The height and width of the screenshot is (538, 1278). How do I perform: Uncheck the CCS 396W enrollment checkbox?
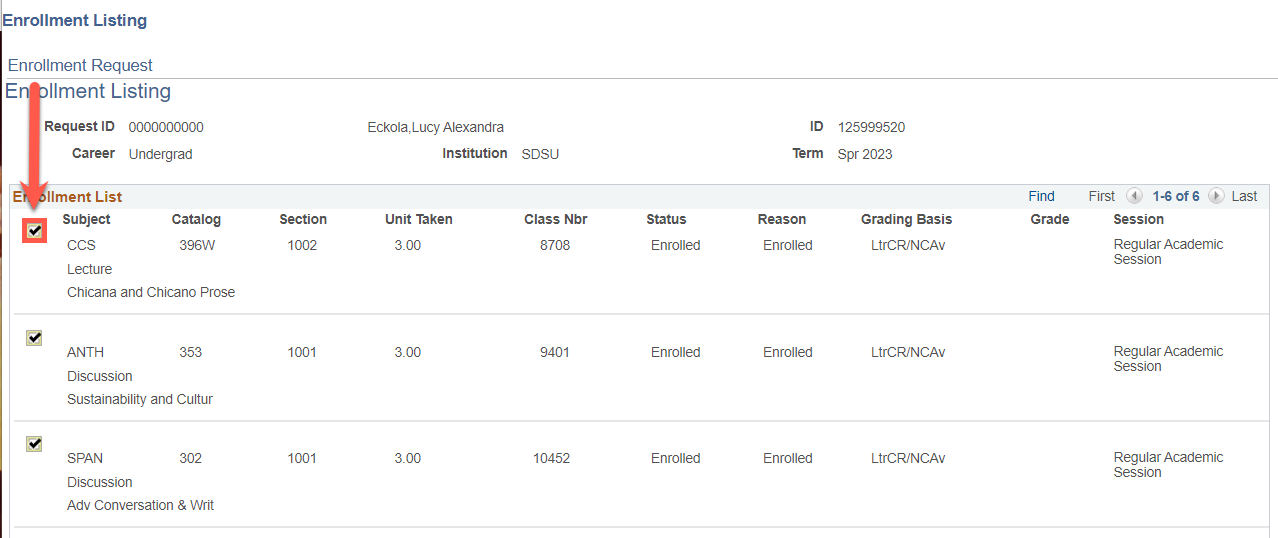coord(35,231)
